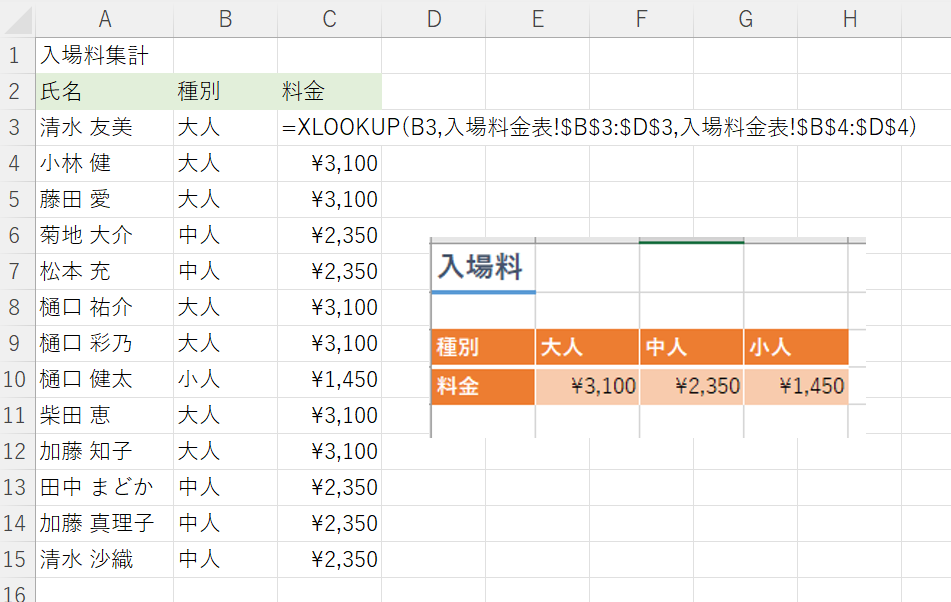The width and height of the screenshot is (951, 602).
Task: Select column B header
Action: click(x=226, y=19)
